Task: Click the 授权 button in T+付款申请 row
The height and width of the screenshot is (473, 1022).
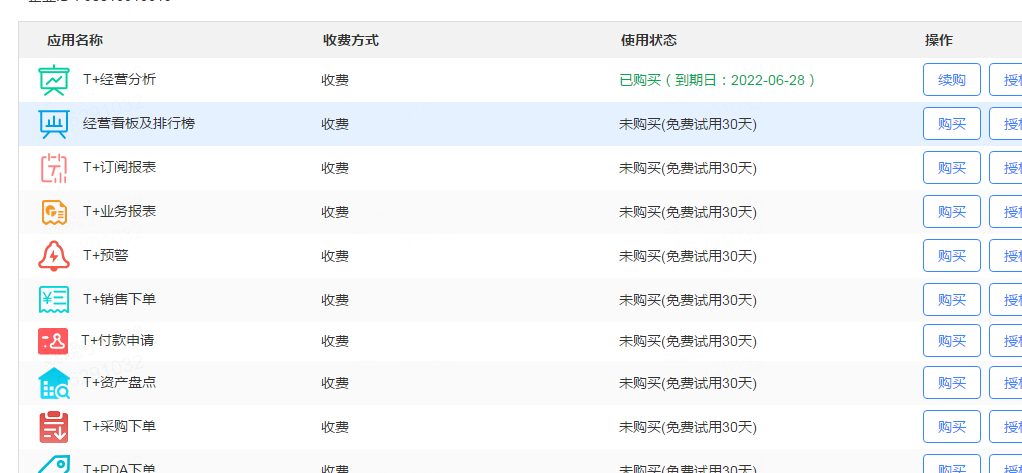Action: coord(1006,341)
